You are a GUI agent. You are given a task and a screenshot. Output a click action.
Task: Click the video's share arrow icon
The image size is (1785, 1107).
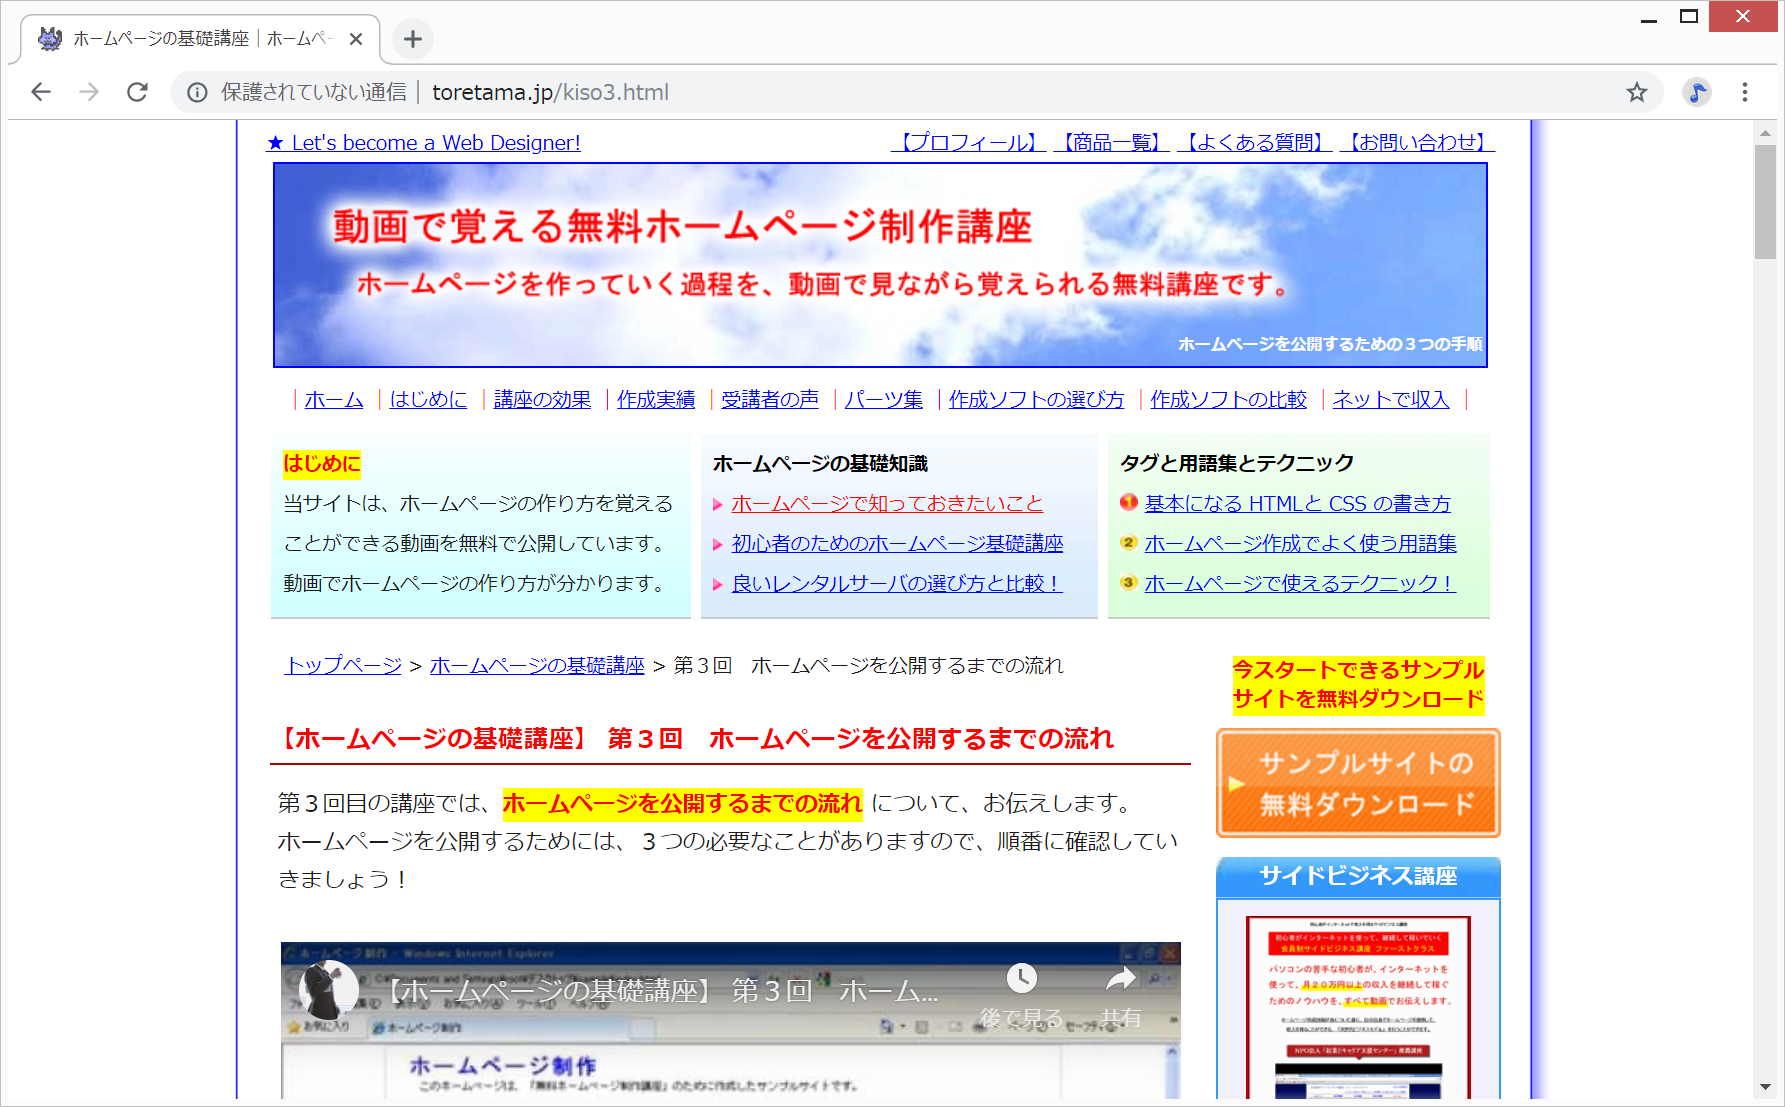[x=1121, y=980]
